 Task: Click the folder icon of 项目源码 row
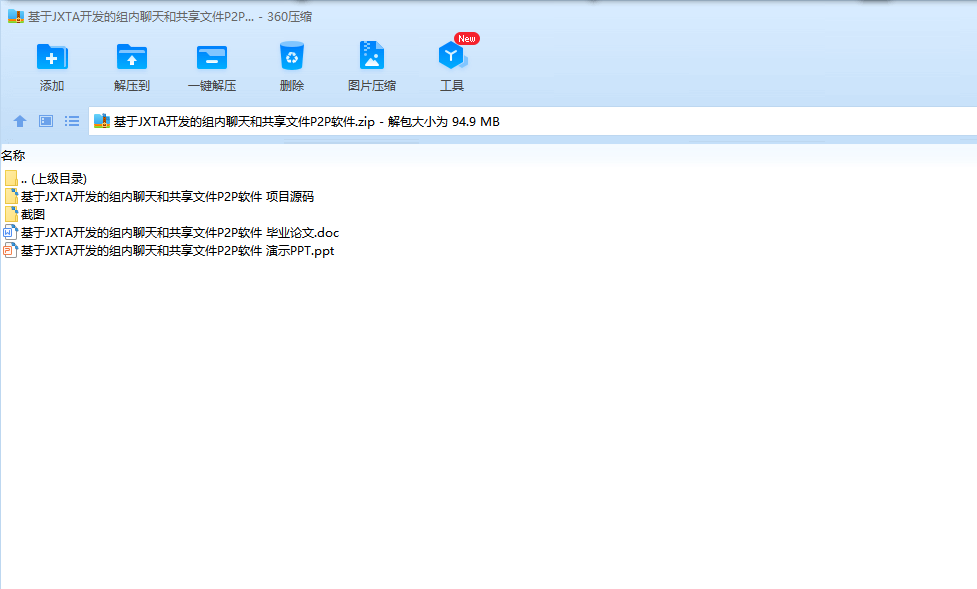tap(11, 196)
